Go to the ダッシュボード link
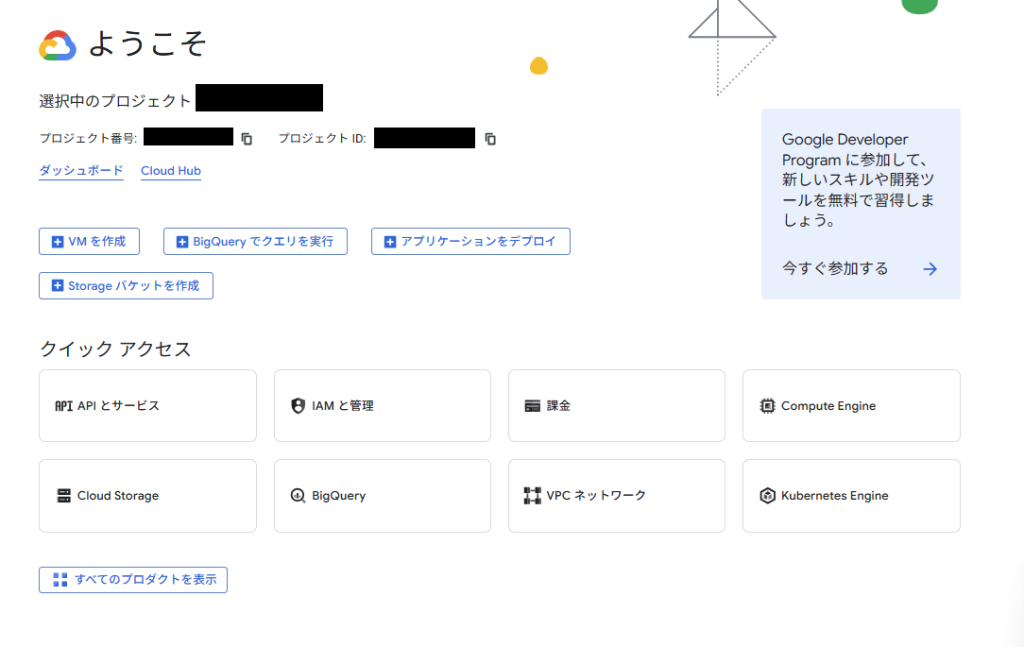This screenshot has height=647, width=1024. 81,171
